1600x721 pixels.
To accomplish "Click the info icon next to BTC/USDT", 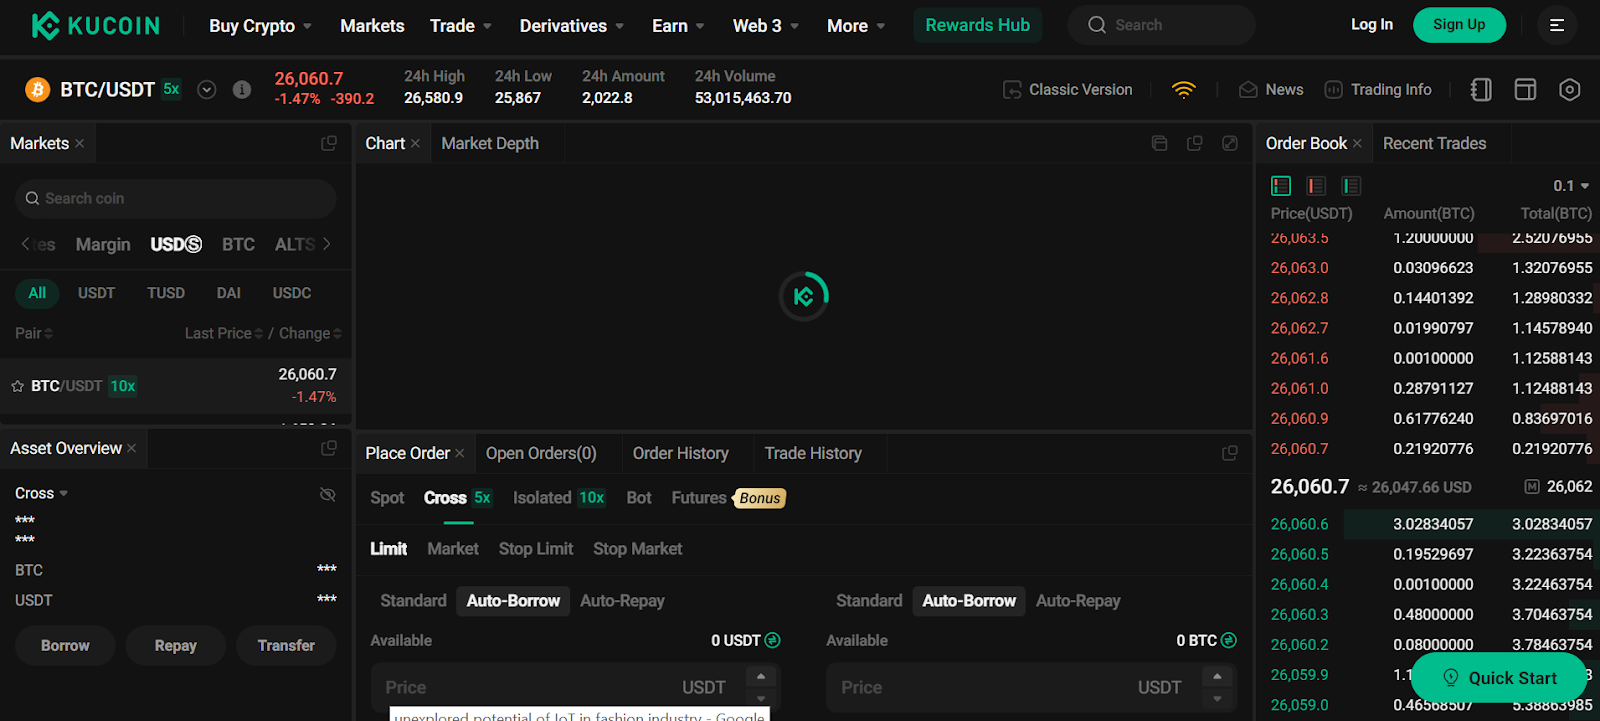I will point(242,90).
